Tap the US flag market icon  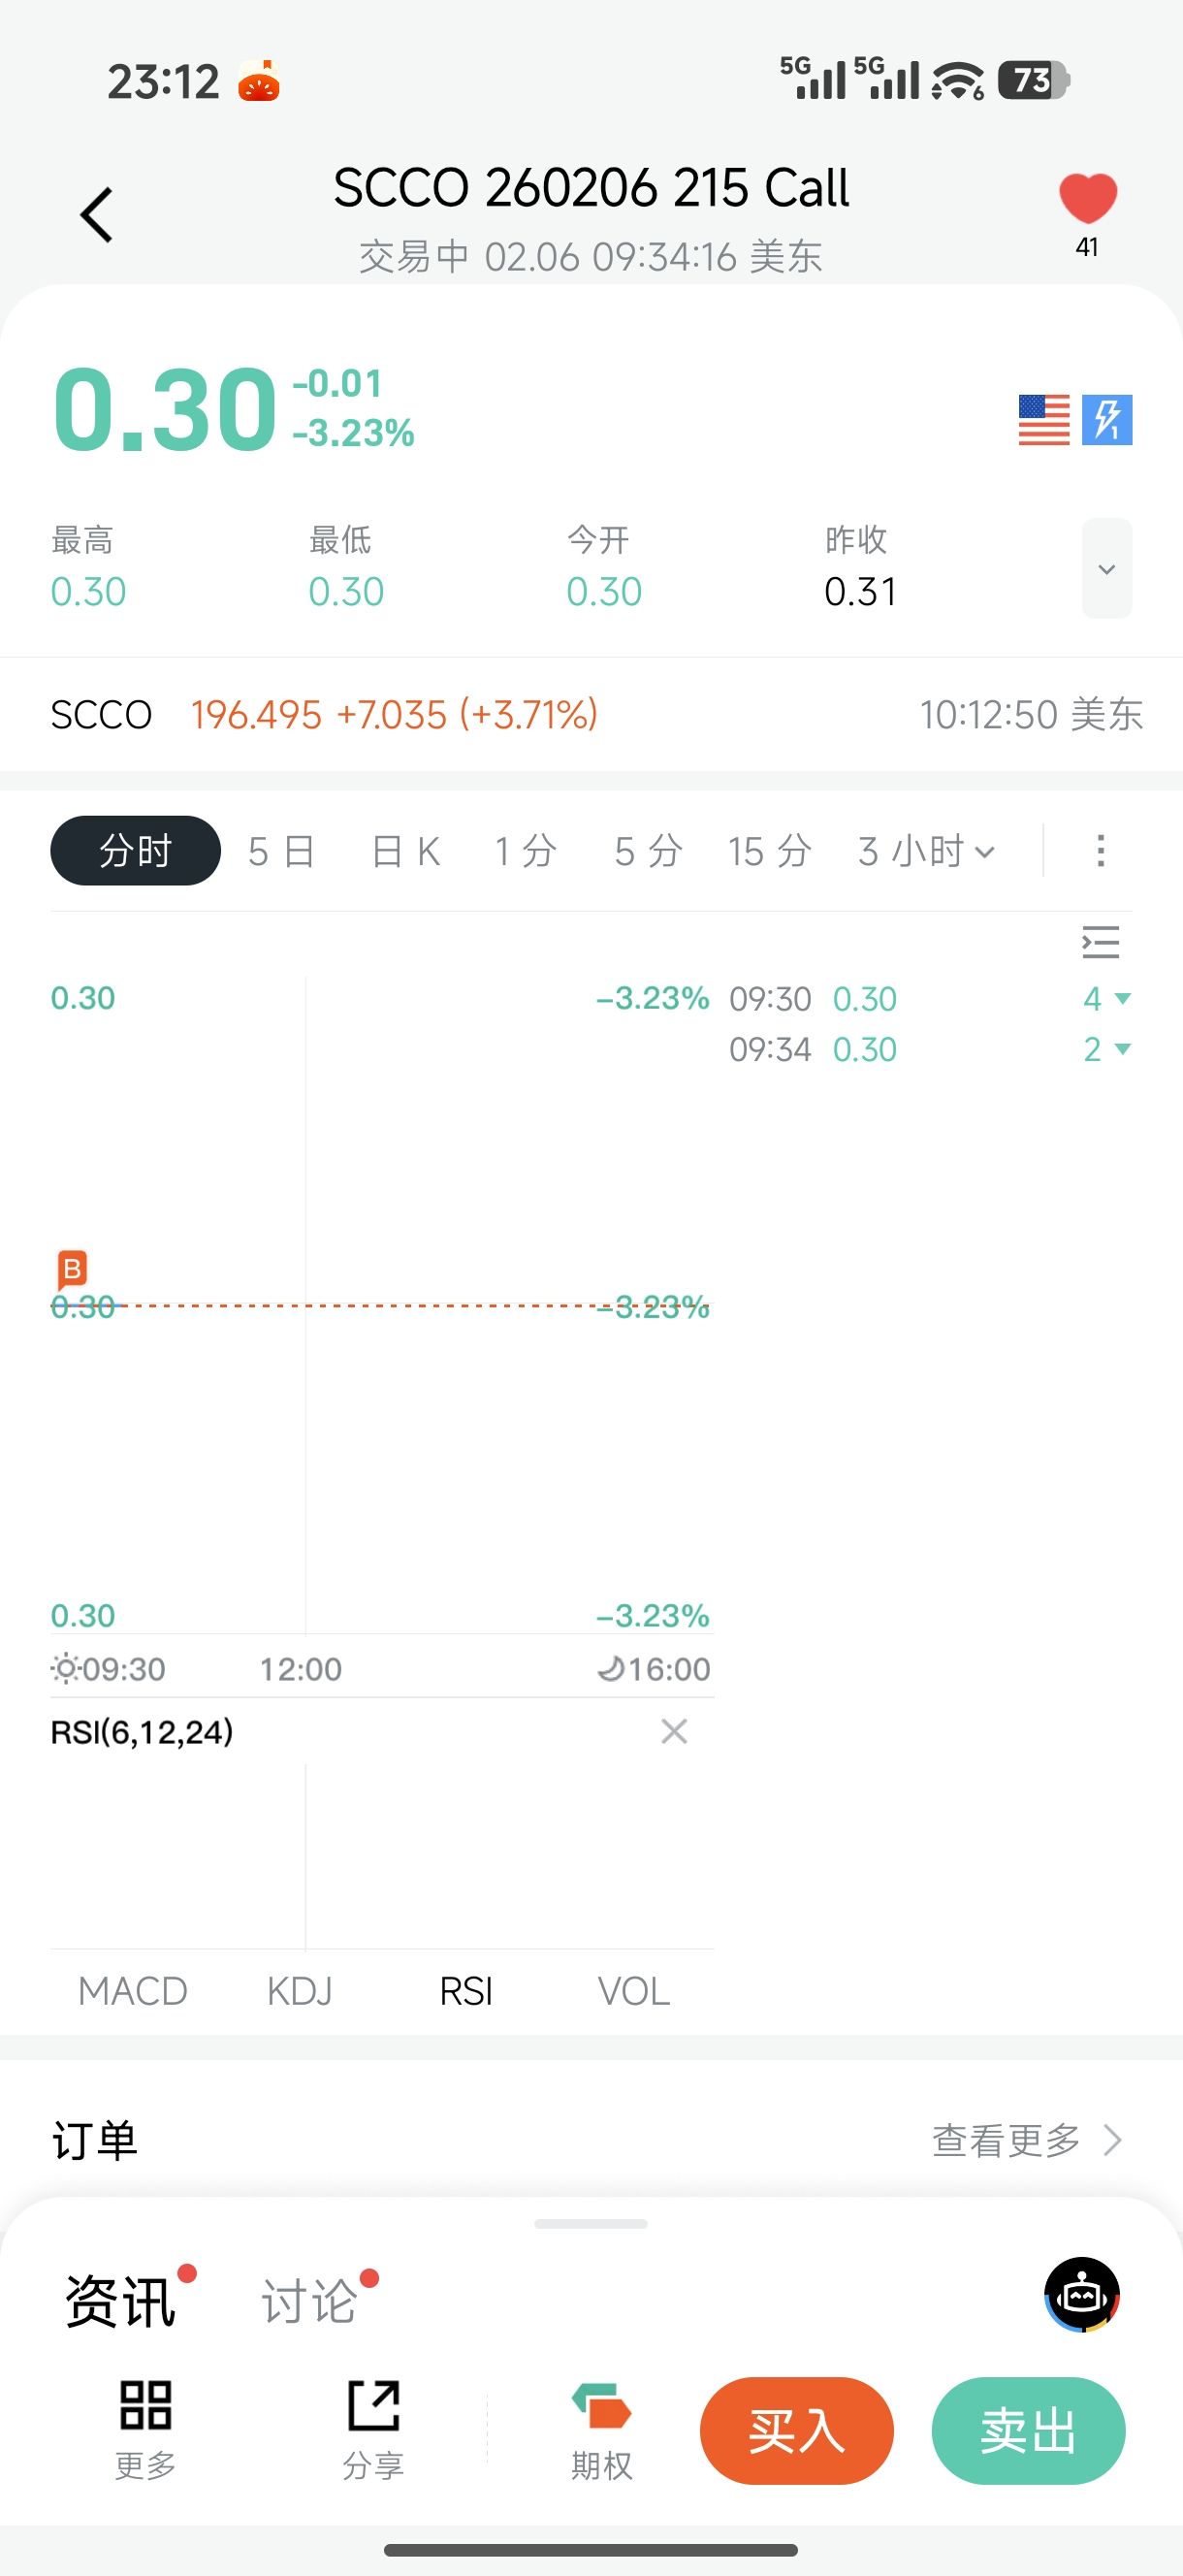(x=1043, y=420)
